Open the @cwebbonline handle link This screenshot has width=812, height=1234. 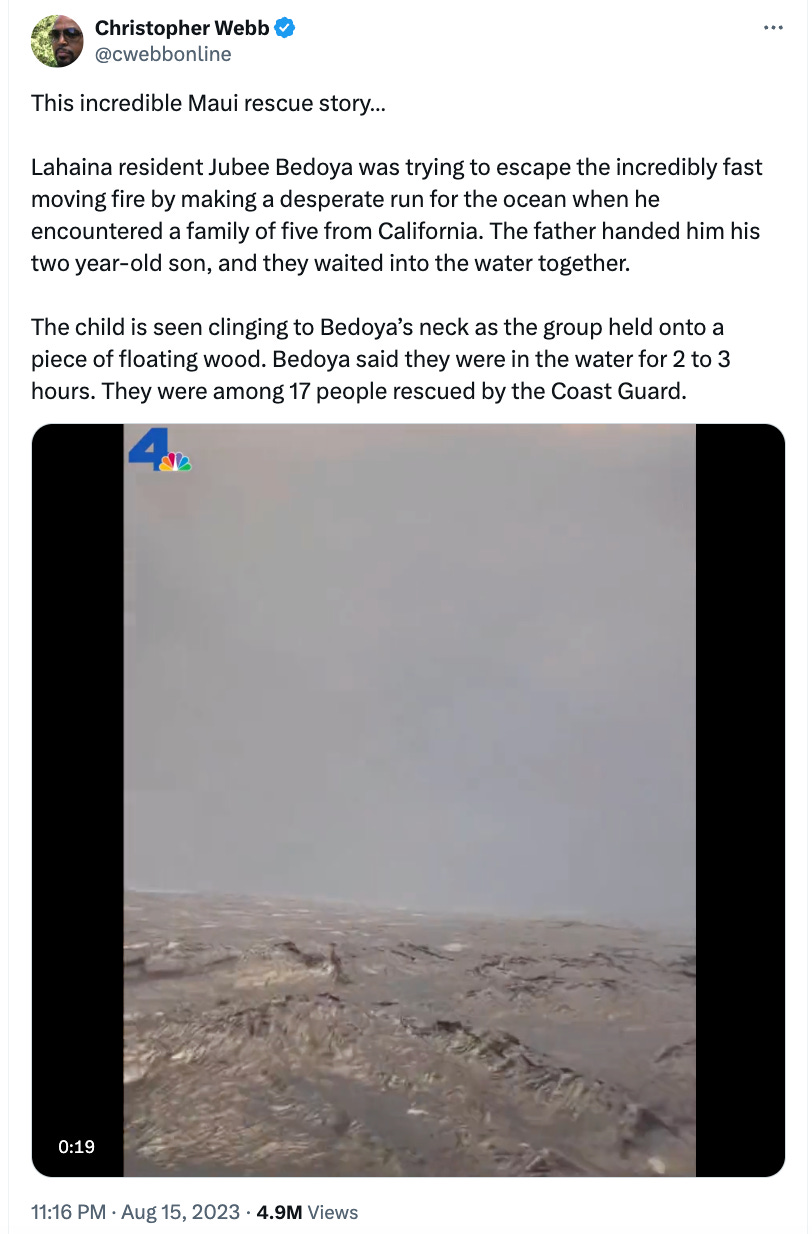pos(163,54)
